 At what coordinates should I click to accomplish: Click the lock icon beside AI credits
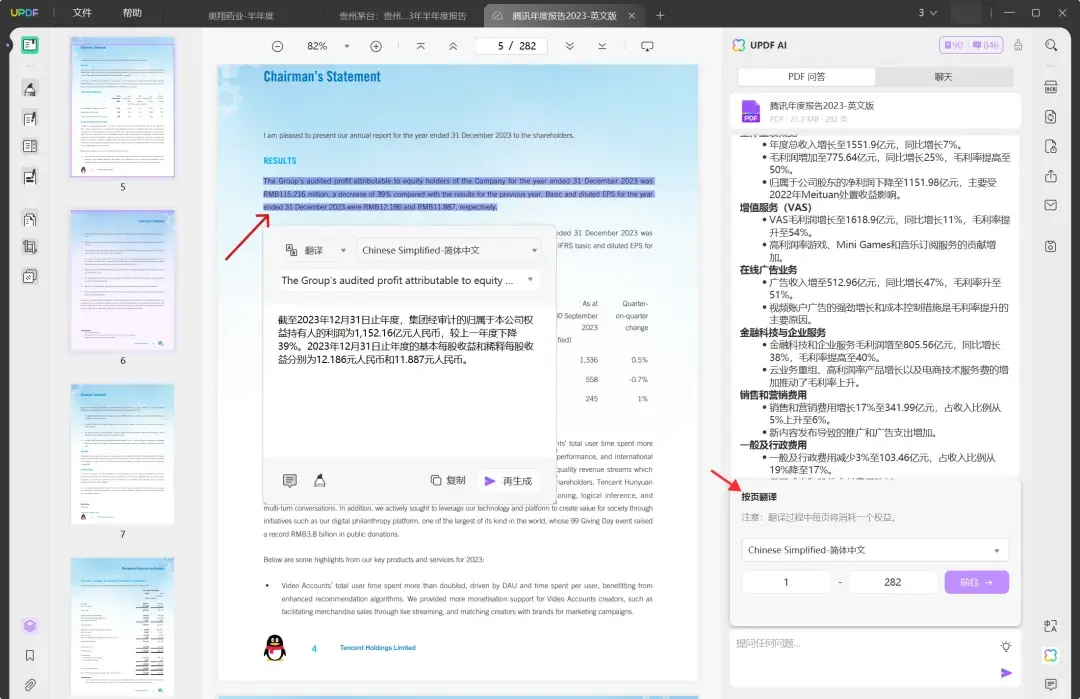(1018, 45)
